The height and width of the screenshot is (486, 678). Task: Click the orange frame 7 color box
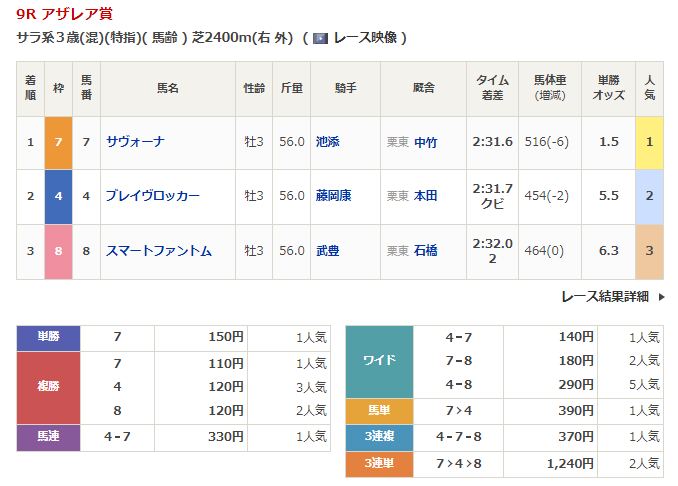[x=58, y=142]
